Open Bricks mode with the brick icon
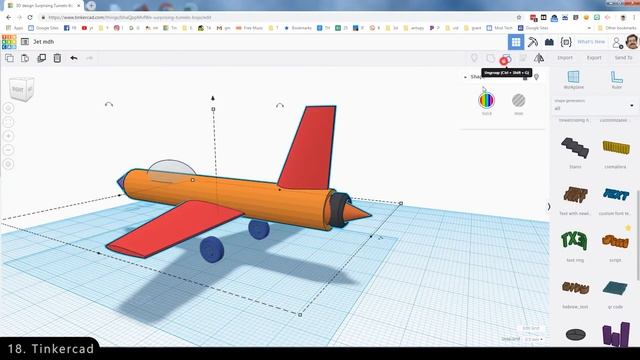Image resolution: width=640 pixels, height=360 pixels. click(x=549, y=42)
